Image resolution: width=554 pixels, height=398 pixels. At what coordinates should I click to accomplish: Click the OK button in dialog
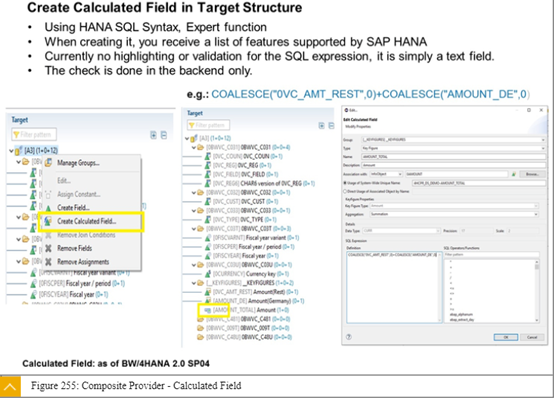(x=506, y=337)
